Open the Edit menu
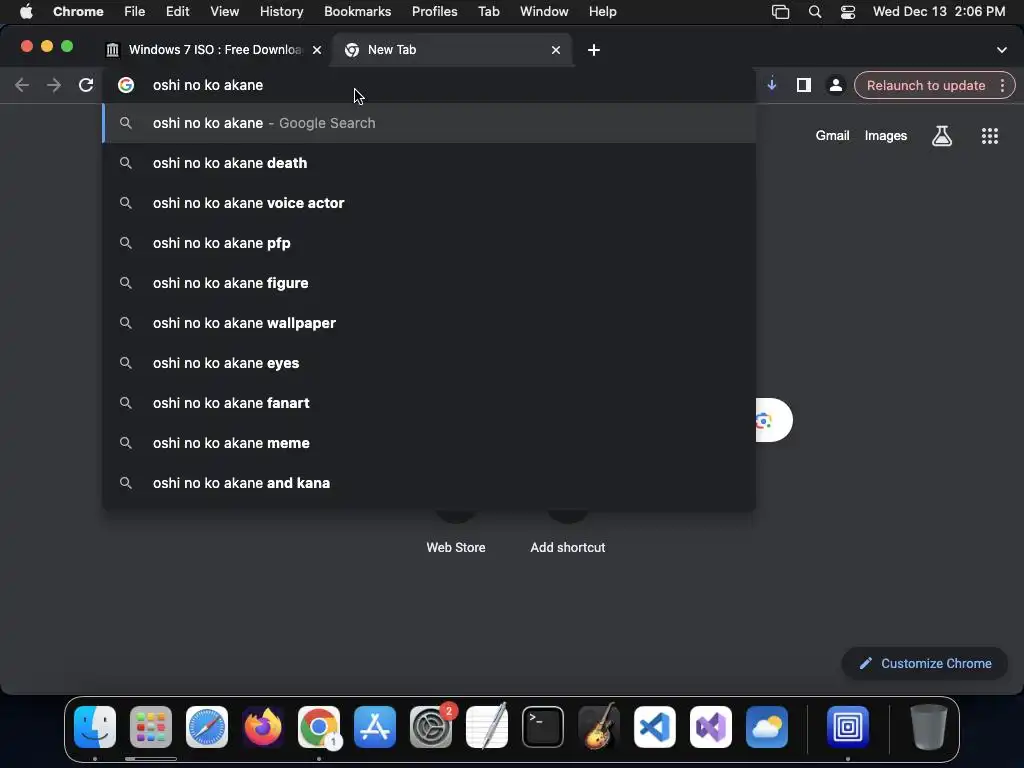 tap(178, 12)
